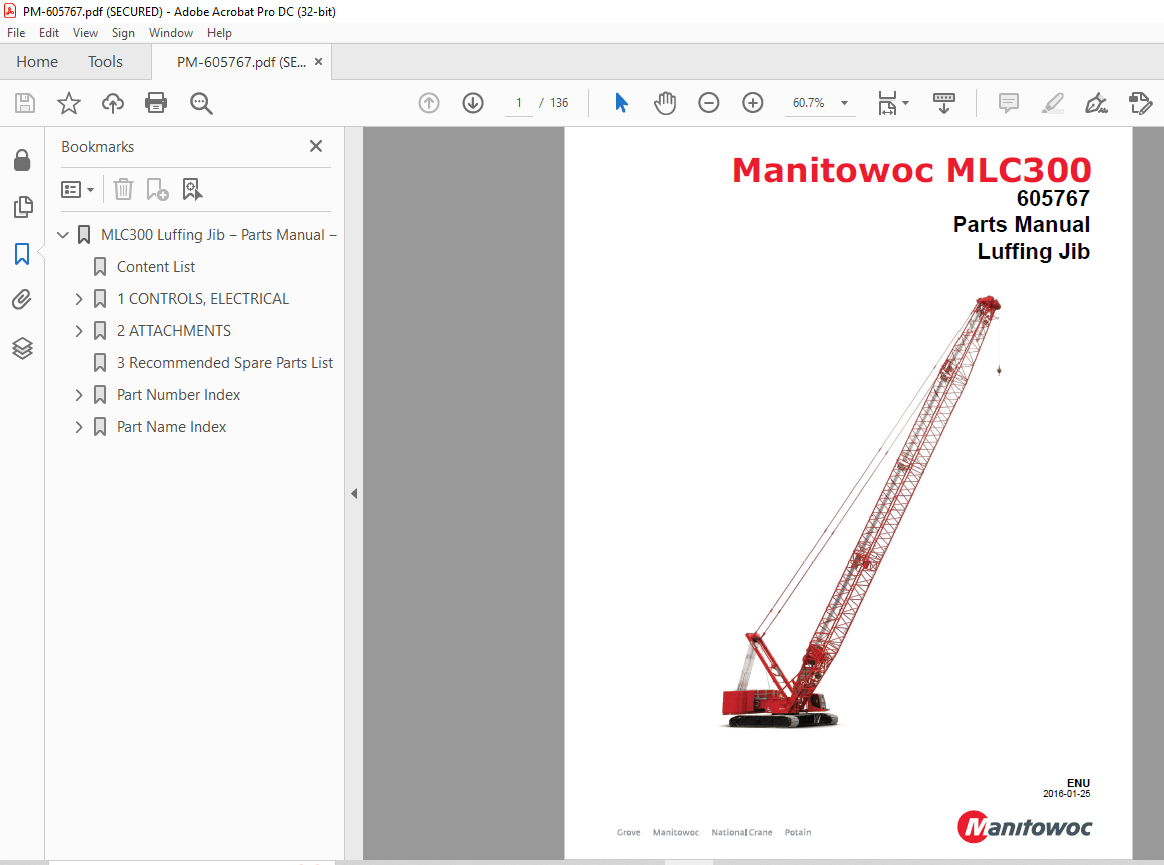Open Content List bookmark
Image resolution: width=1164 pixels, height=865 pixels.
coord(156,267)
